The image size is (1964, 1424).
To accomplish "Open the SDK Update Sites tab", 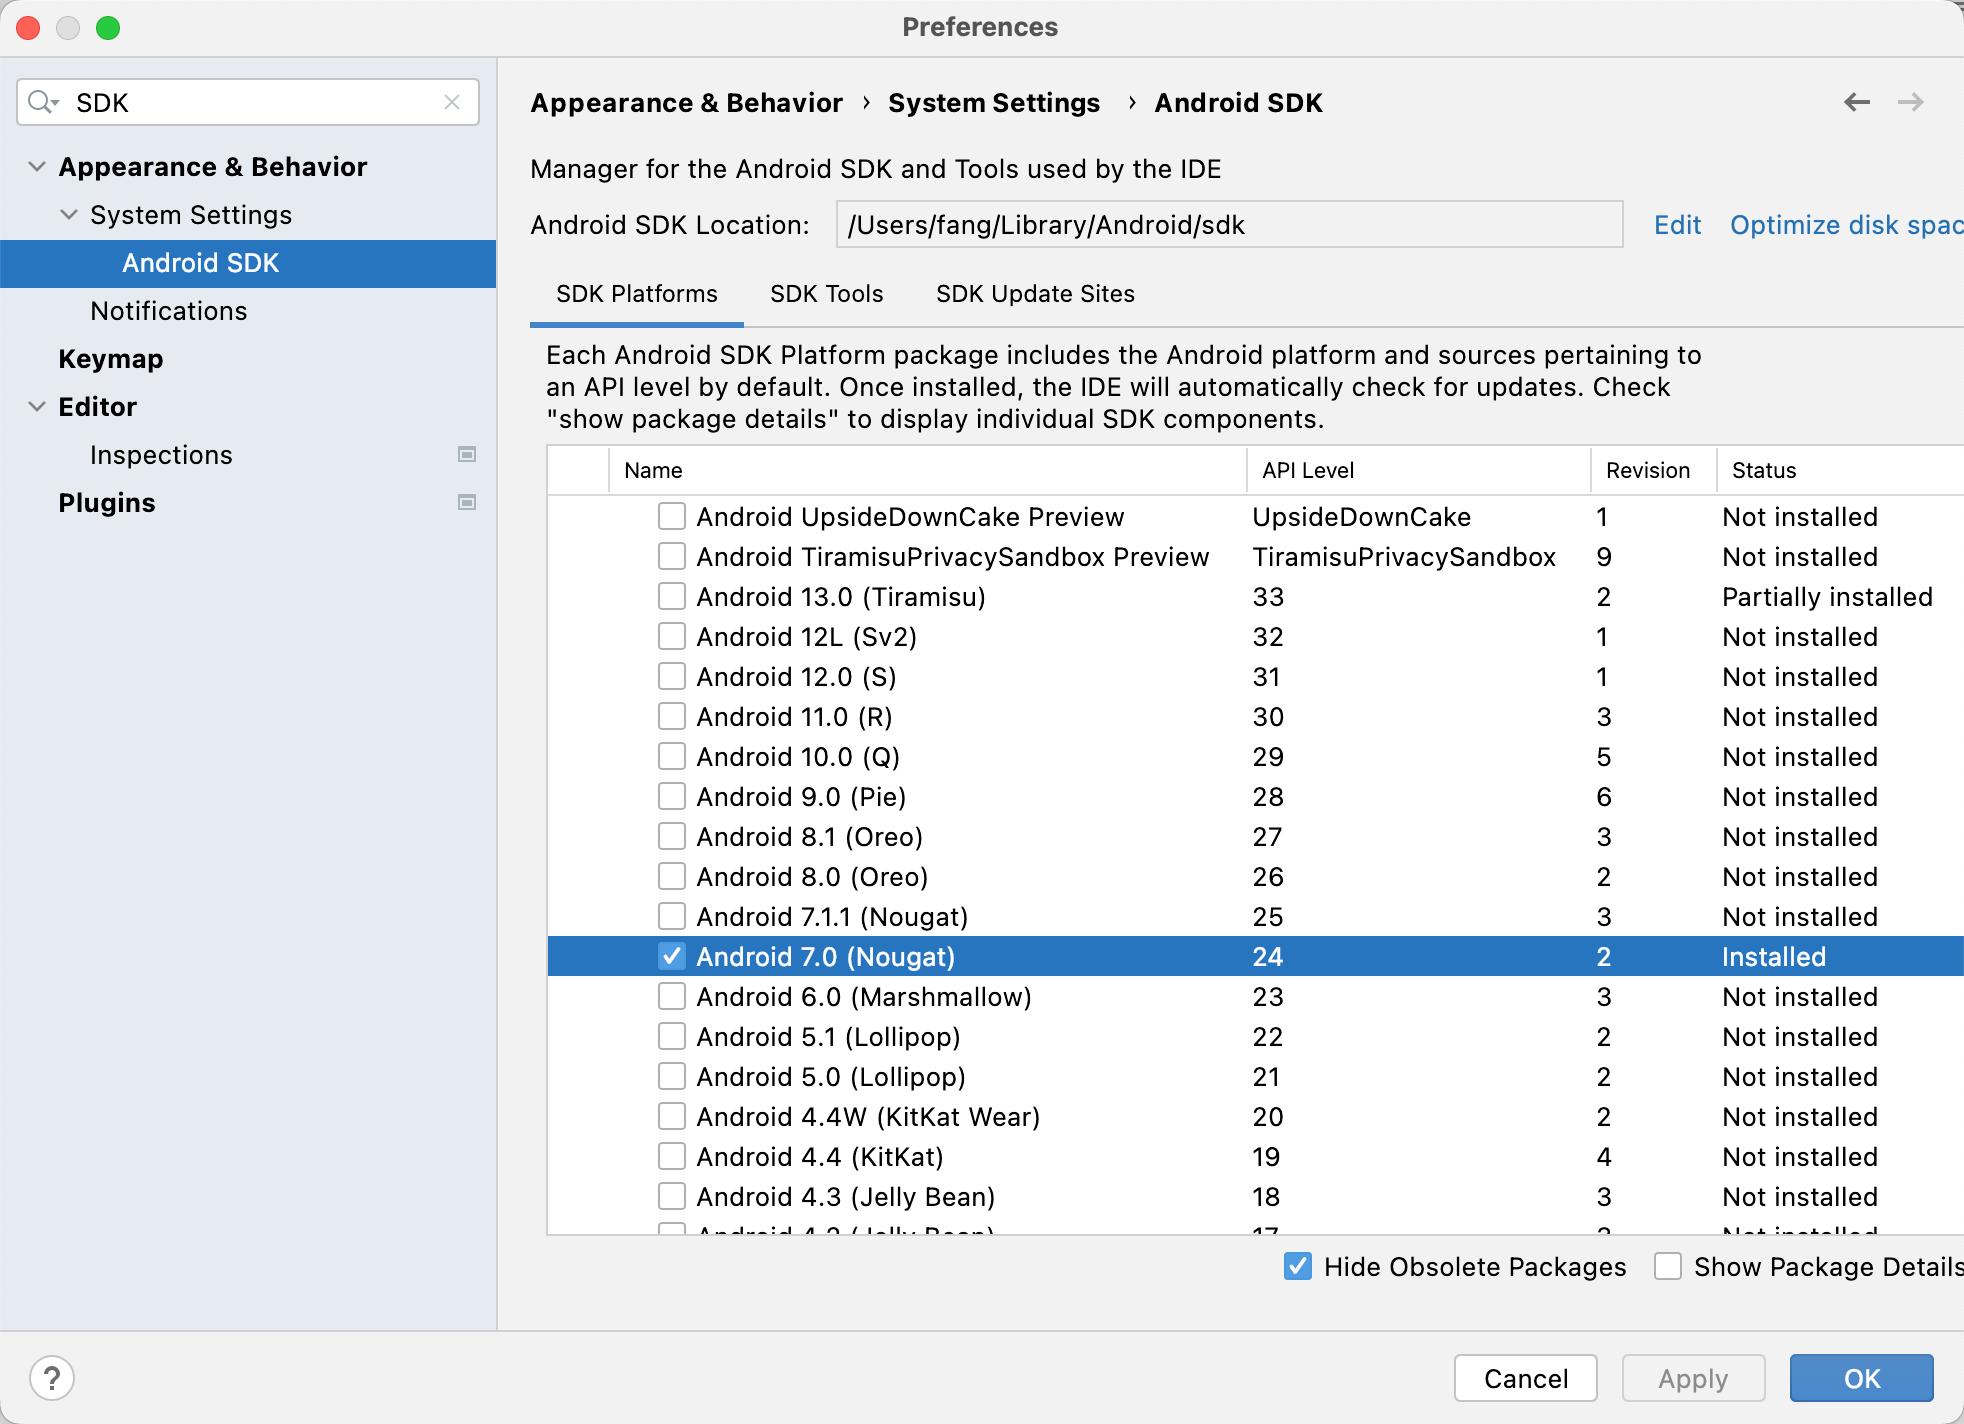I will coord(1035,294).
